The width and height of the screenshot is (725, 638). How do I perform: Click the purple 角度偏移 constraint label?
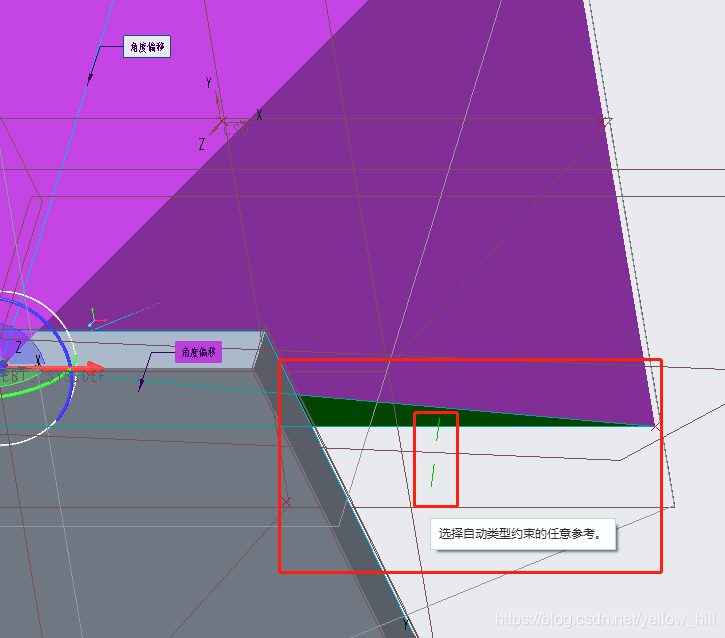[x=197, y=352]
